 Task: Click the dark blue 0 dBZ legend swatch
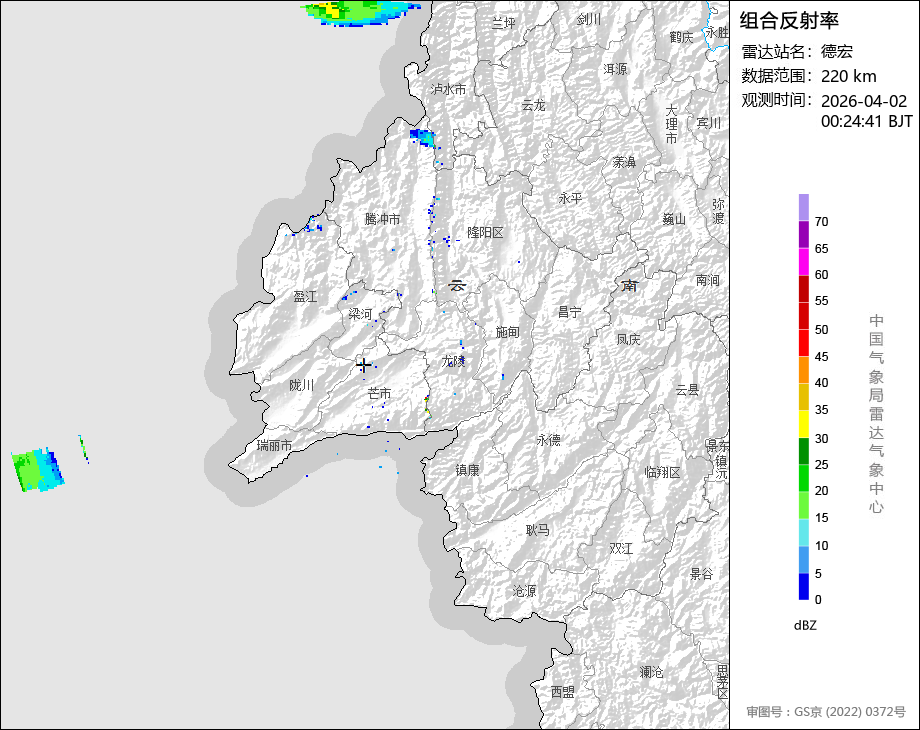point(804,587)
